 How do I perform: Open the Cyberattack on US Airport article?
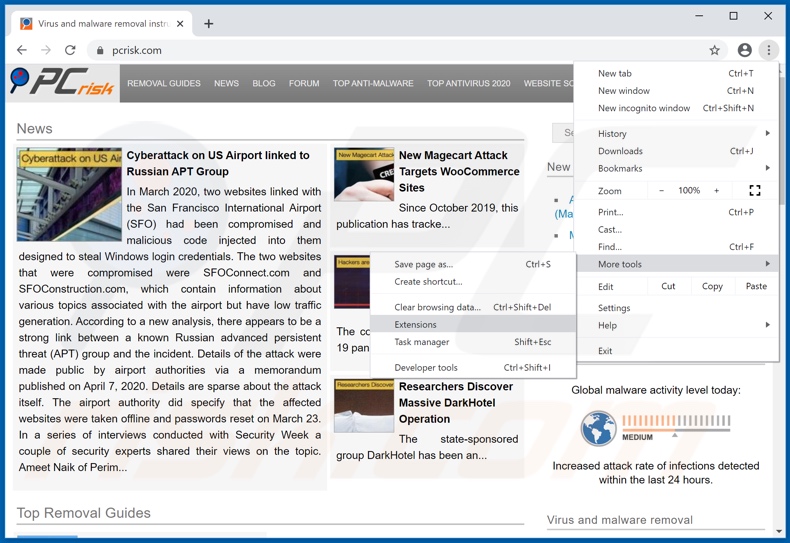[x=217, y=163]
